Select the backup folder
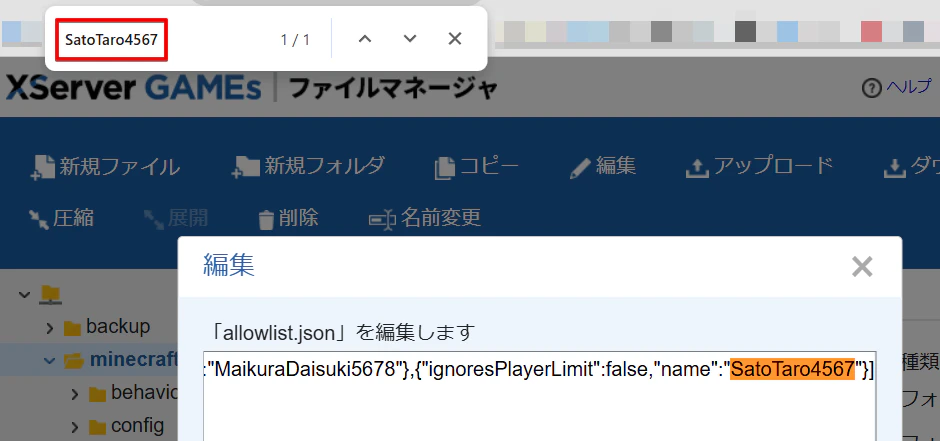 click(107, 327)
